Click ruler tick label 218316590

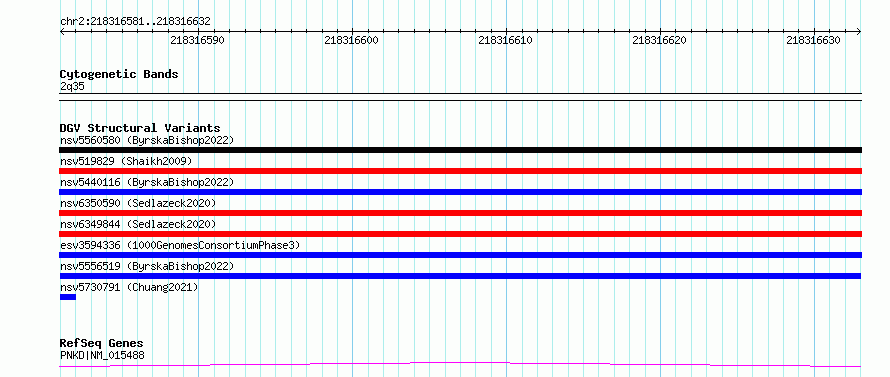tap(198, 40)
